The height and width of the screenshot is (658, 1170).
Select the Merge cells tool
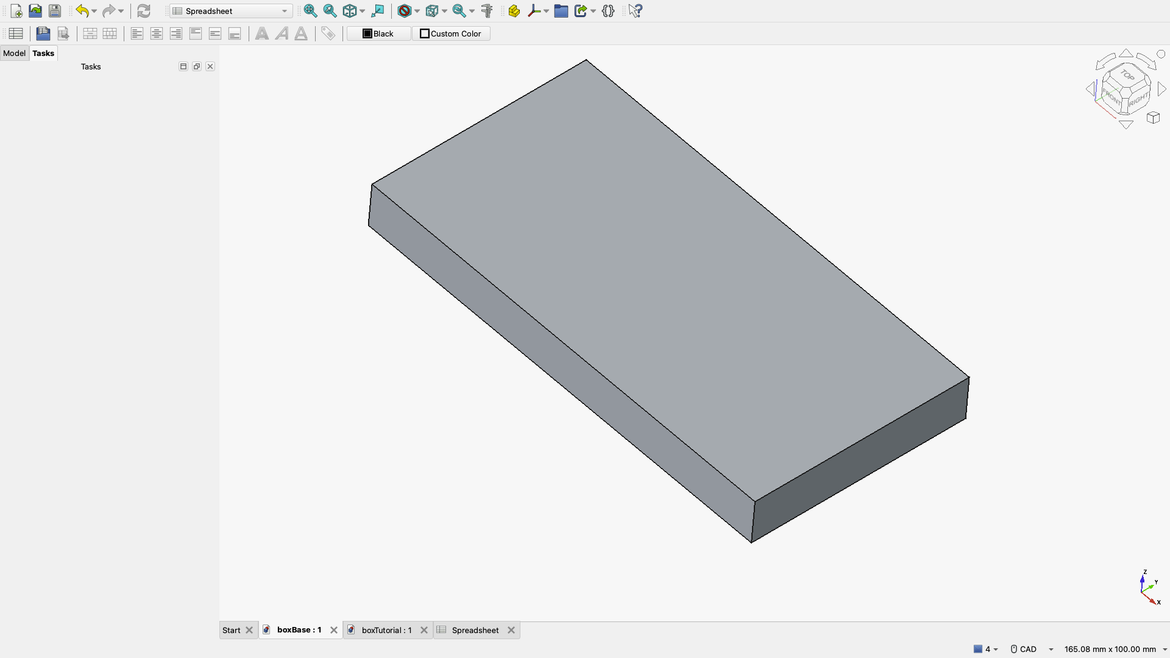89,33
